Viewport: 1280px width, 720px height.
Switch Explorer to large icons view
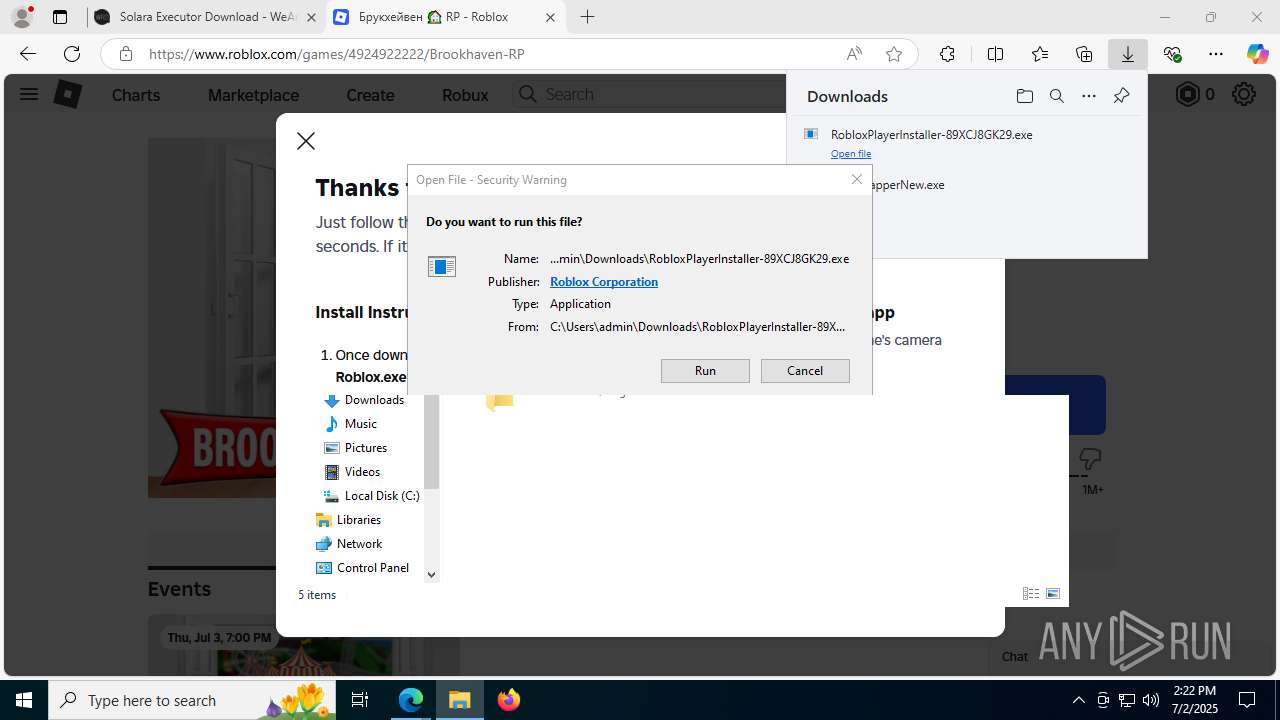(x=1053, y=593)
